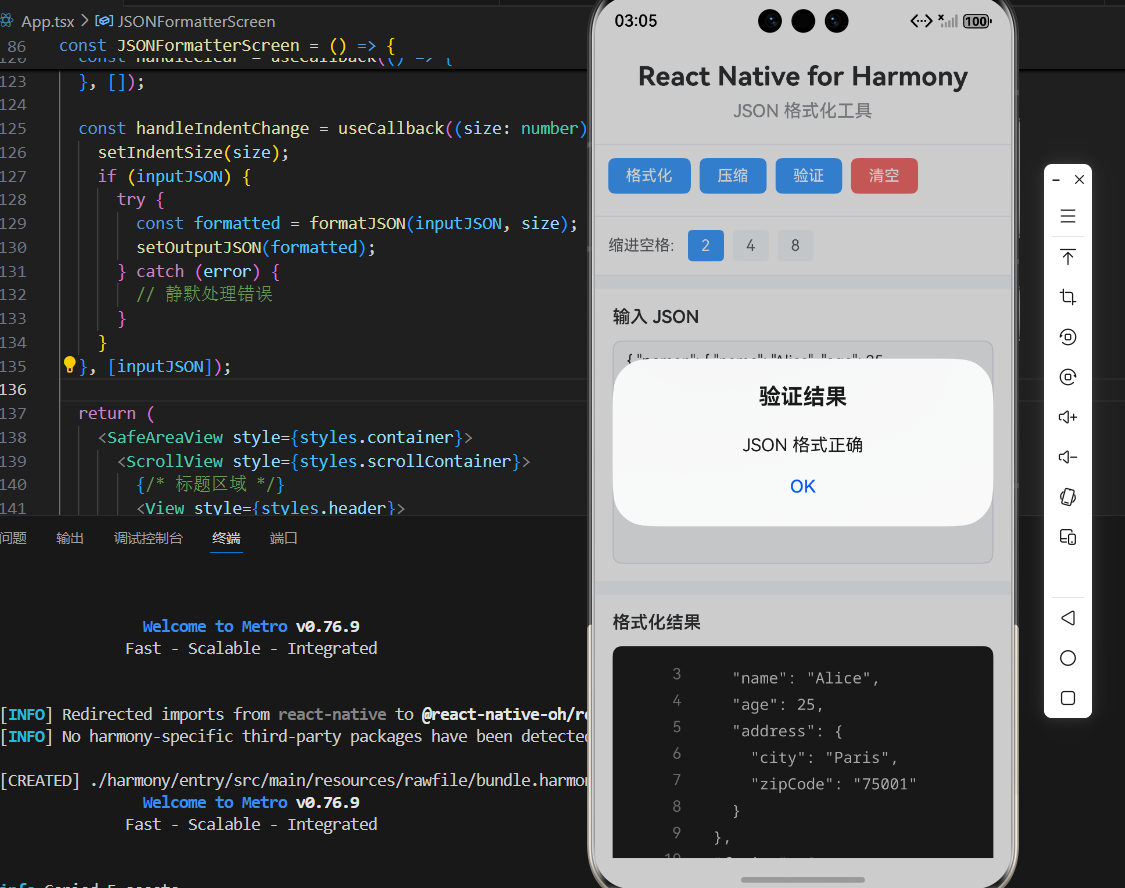Image resolution: width=1125 pixels, height=888 pixels.
Task: Open the 端口 ports panel tab
Action: pos(283,538)
